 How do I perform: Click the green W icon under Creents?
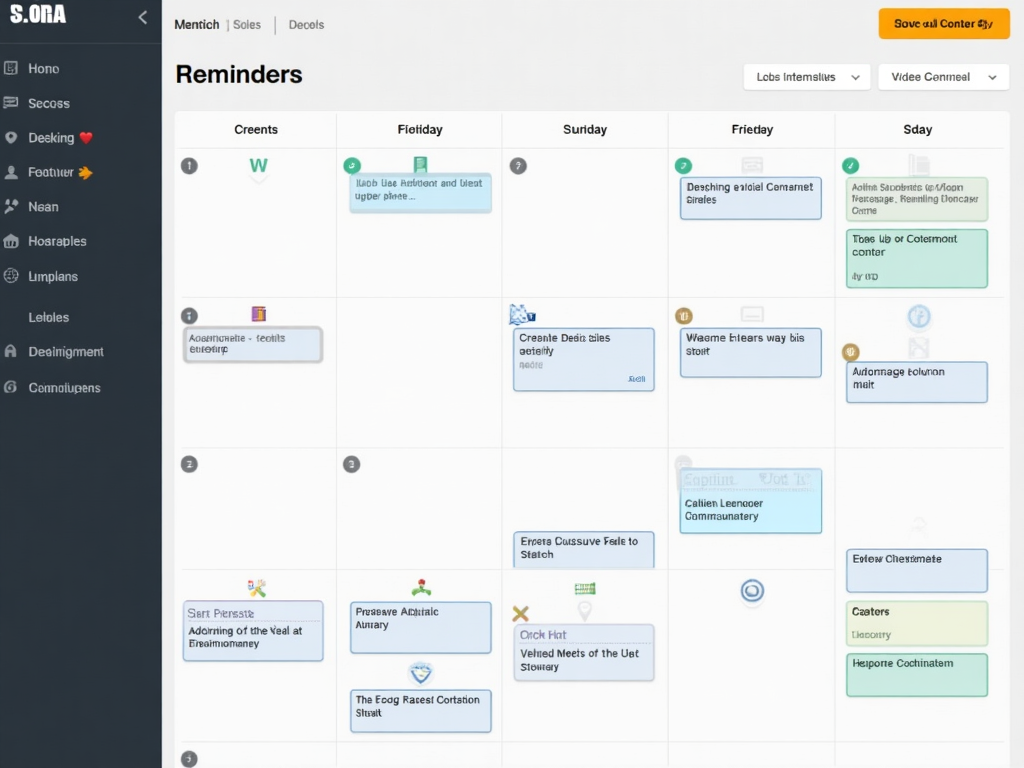click(x=258, y=165)
